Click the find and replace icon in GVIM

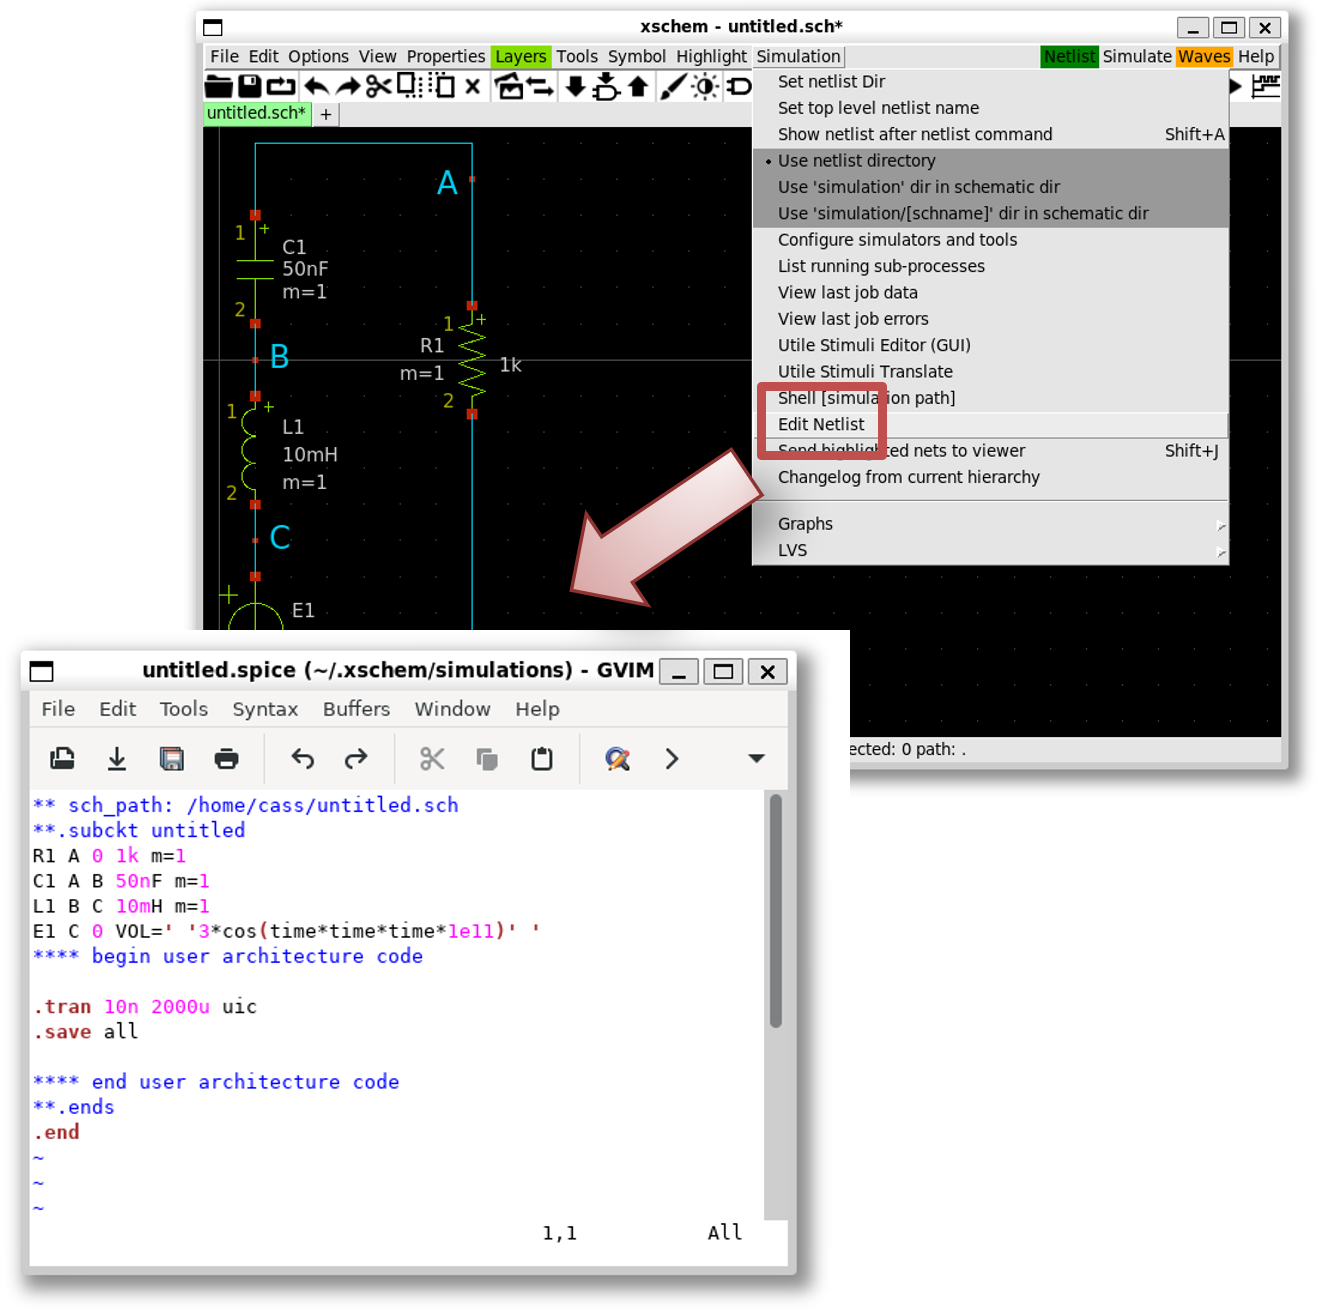pyautogui.click(x=617, y=759)
